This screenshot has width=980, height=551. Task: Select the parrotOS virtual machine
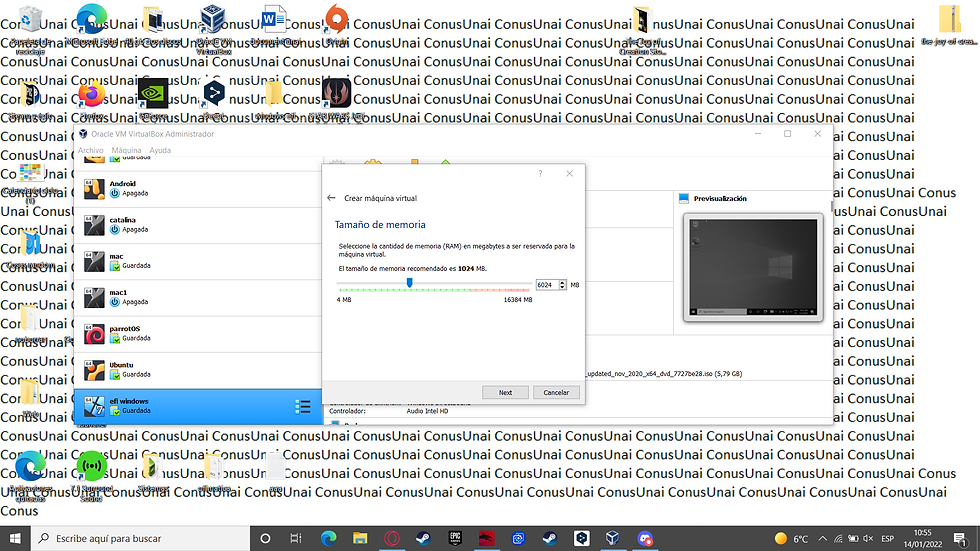click(x=198, y=334)
